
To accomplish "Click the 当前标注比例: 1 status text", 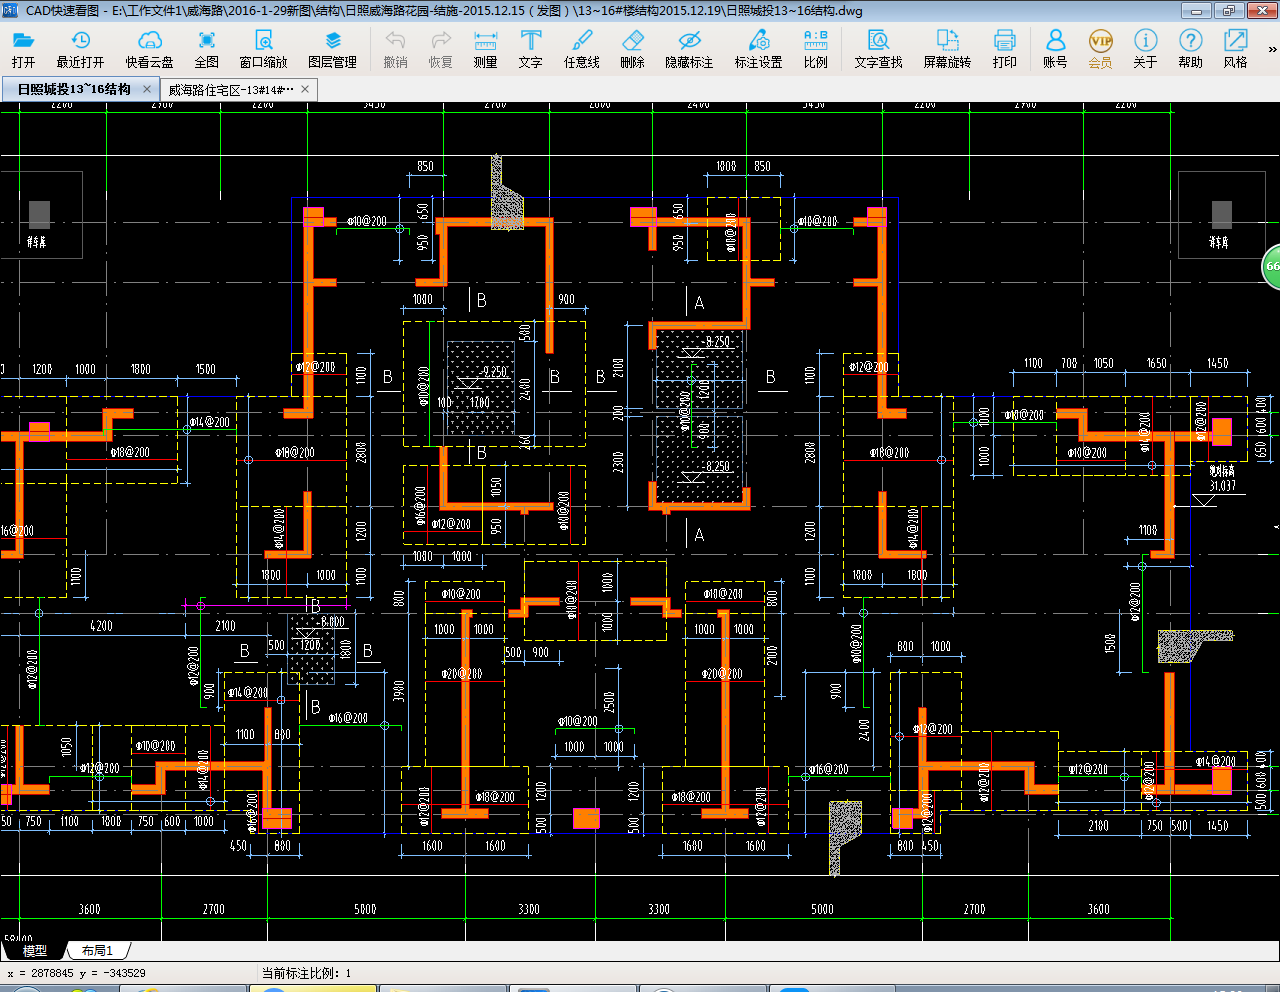I will point(307,973).
